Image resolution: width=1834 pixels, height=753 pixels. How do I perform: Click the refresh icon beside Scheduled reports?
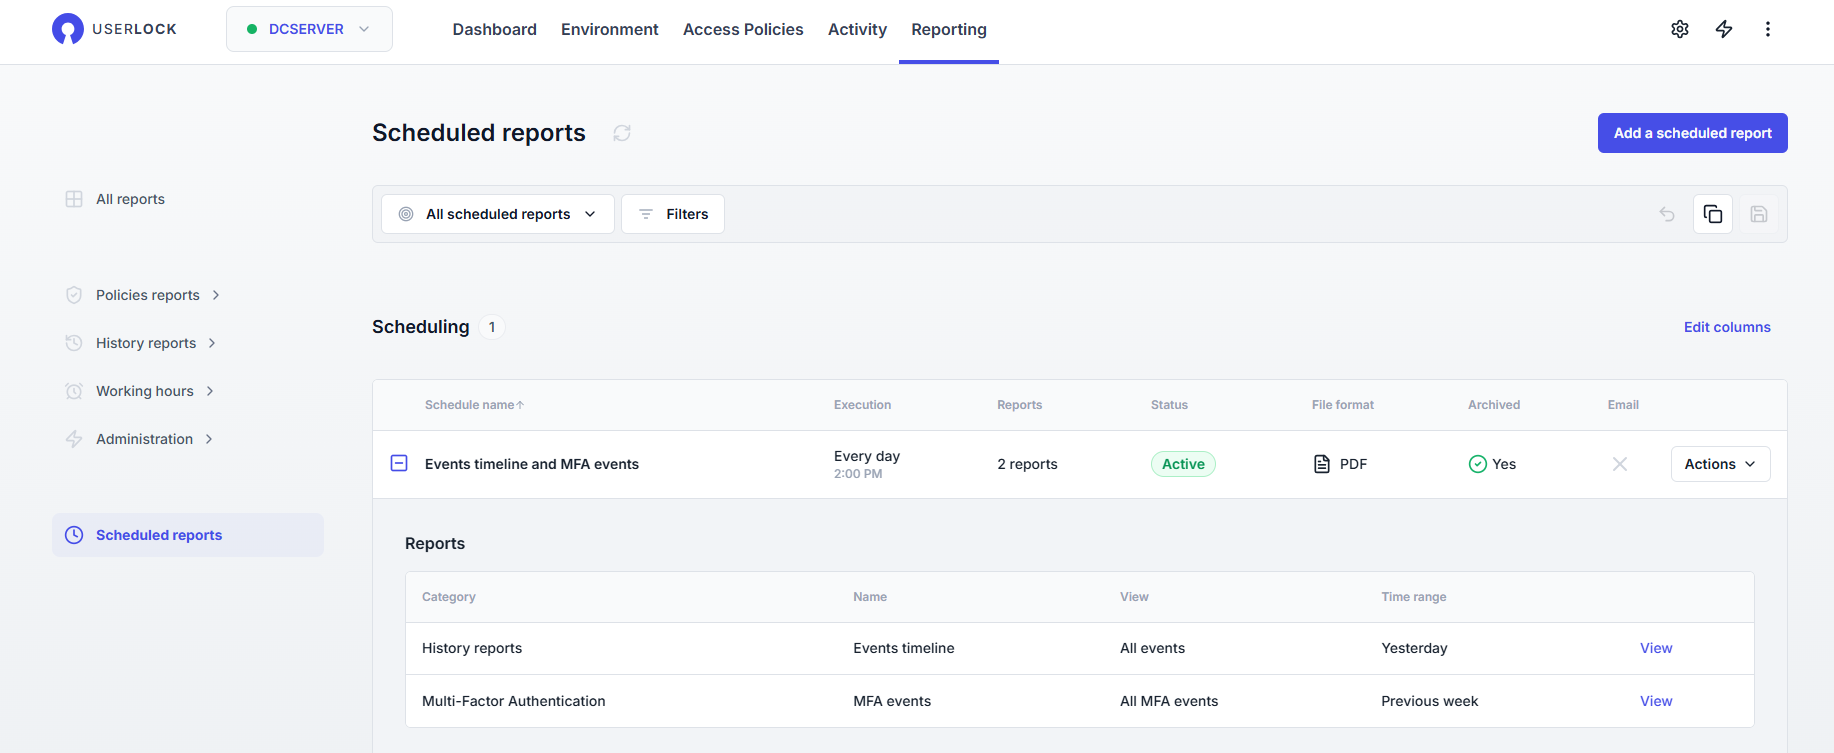[622, 133]
